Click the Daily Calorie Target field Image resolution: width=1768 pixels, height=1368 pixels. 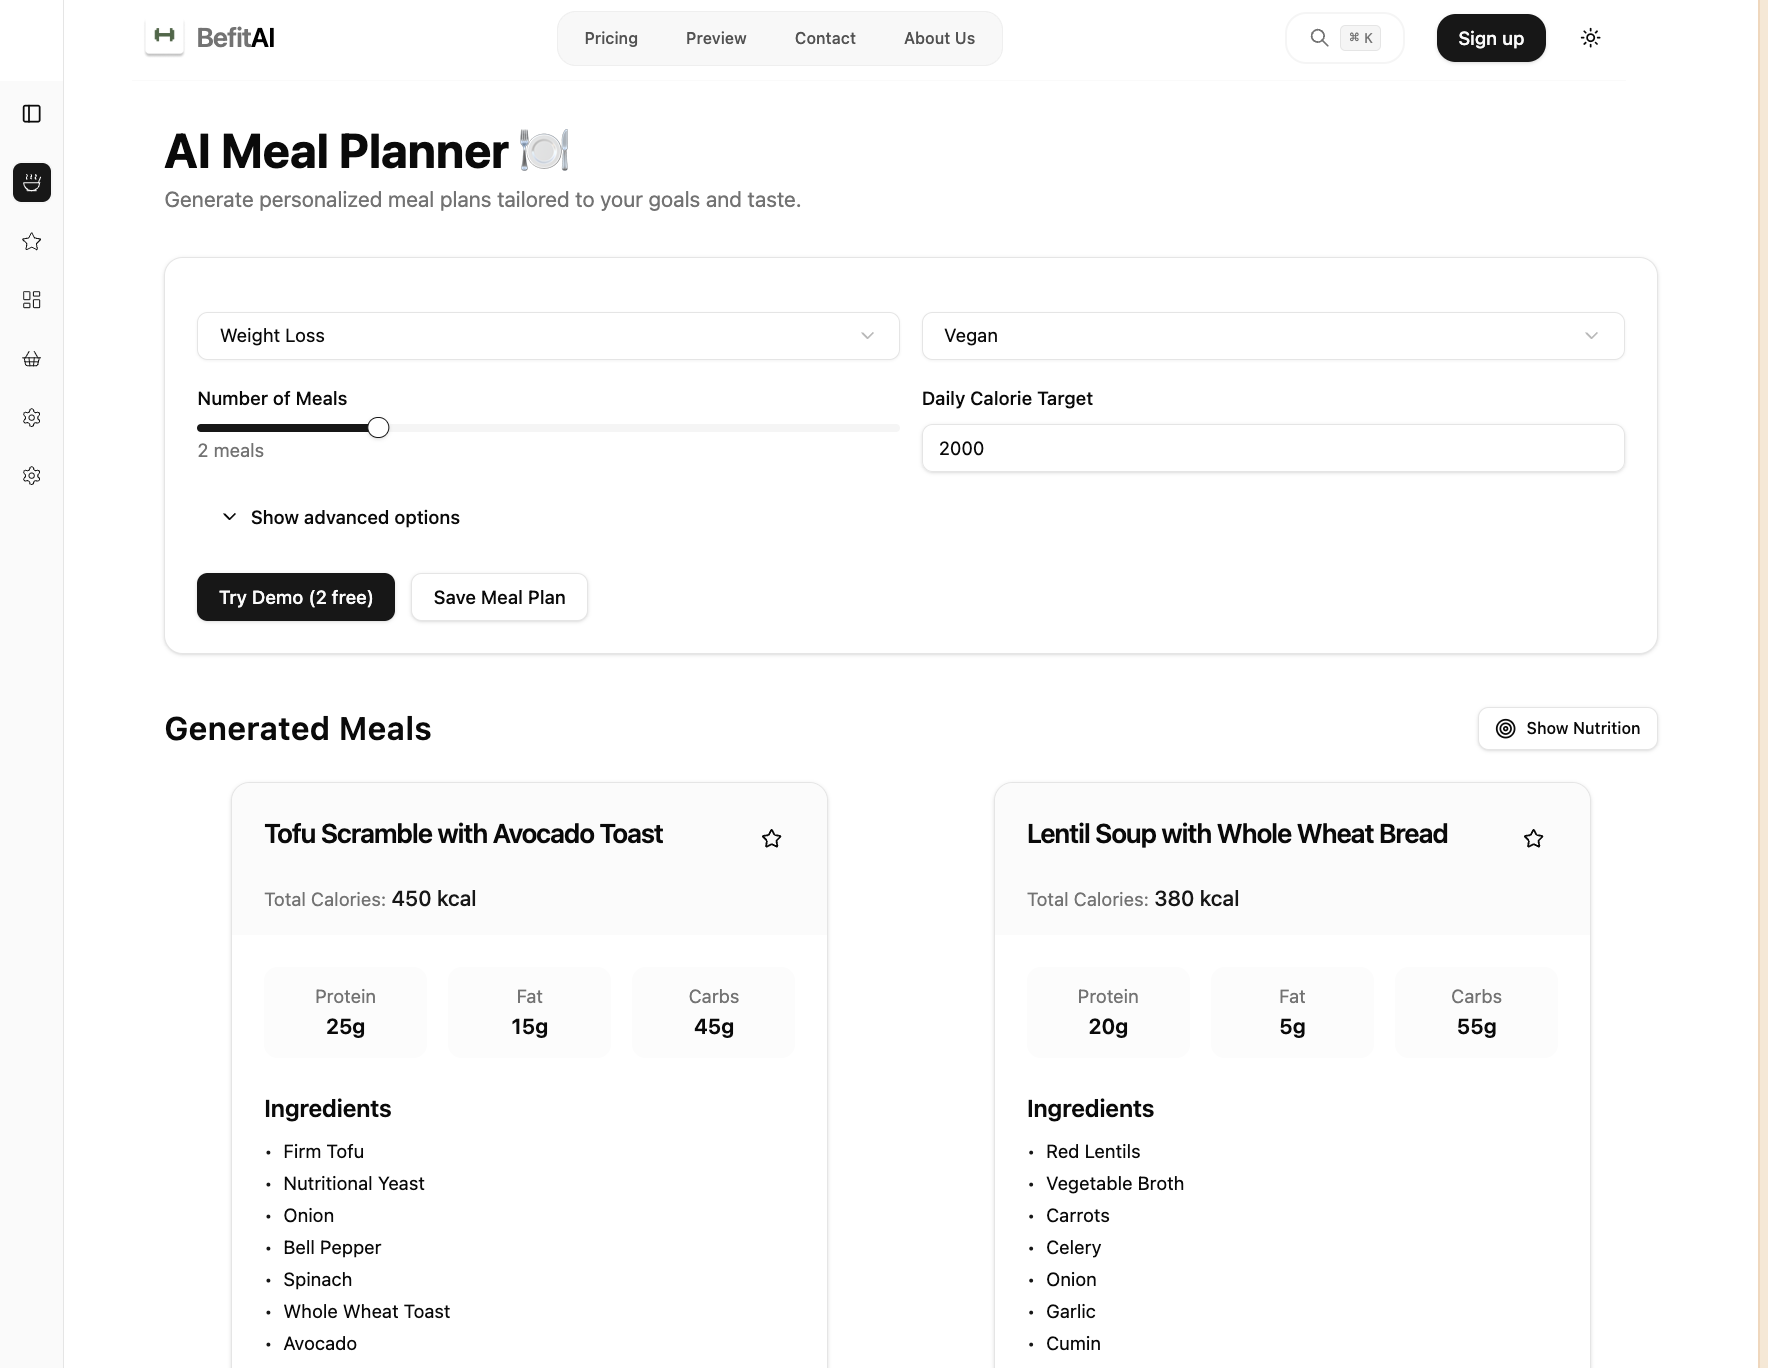pos(1272,448)
